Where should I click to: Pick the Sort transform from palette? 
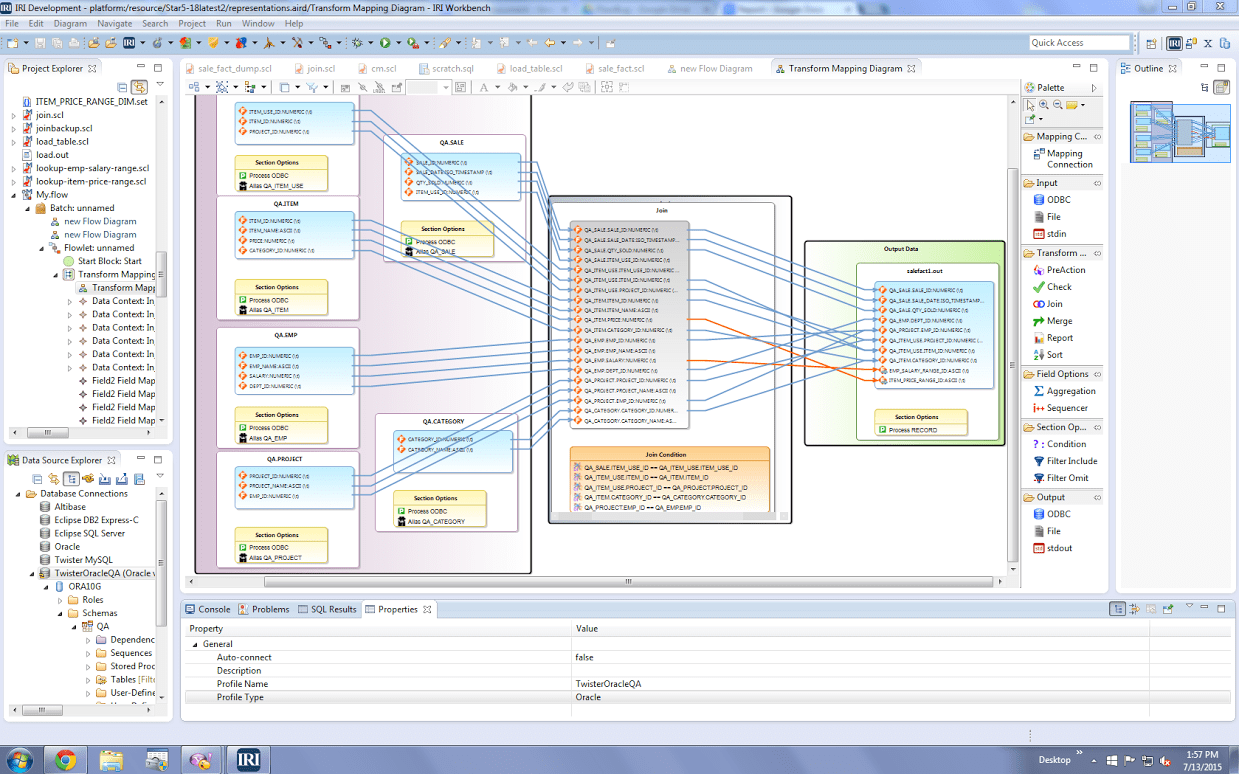pyautogui.click(x=1047, y=355)
